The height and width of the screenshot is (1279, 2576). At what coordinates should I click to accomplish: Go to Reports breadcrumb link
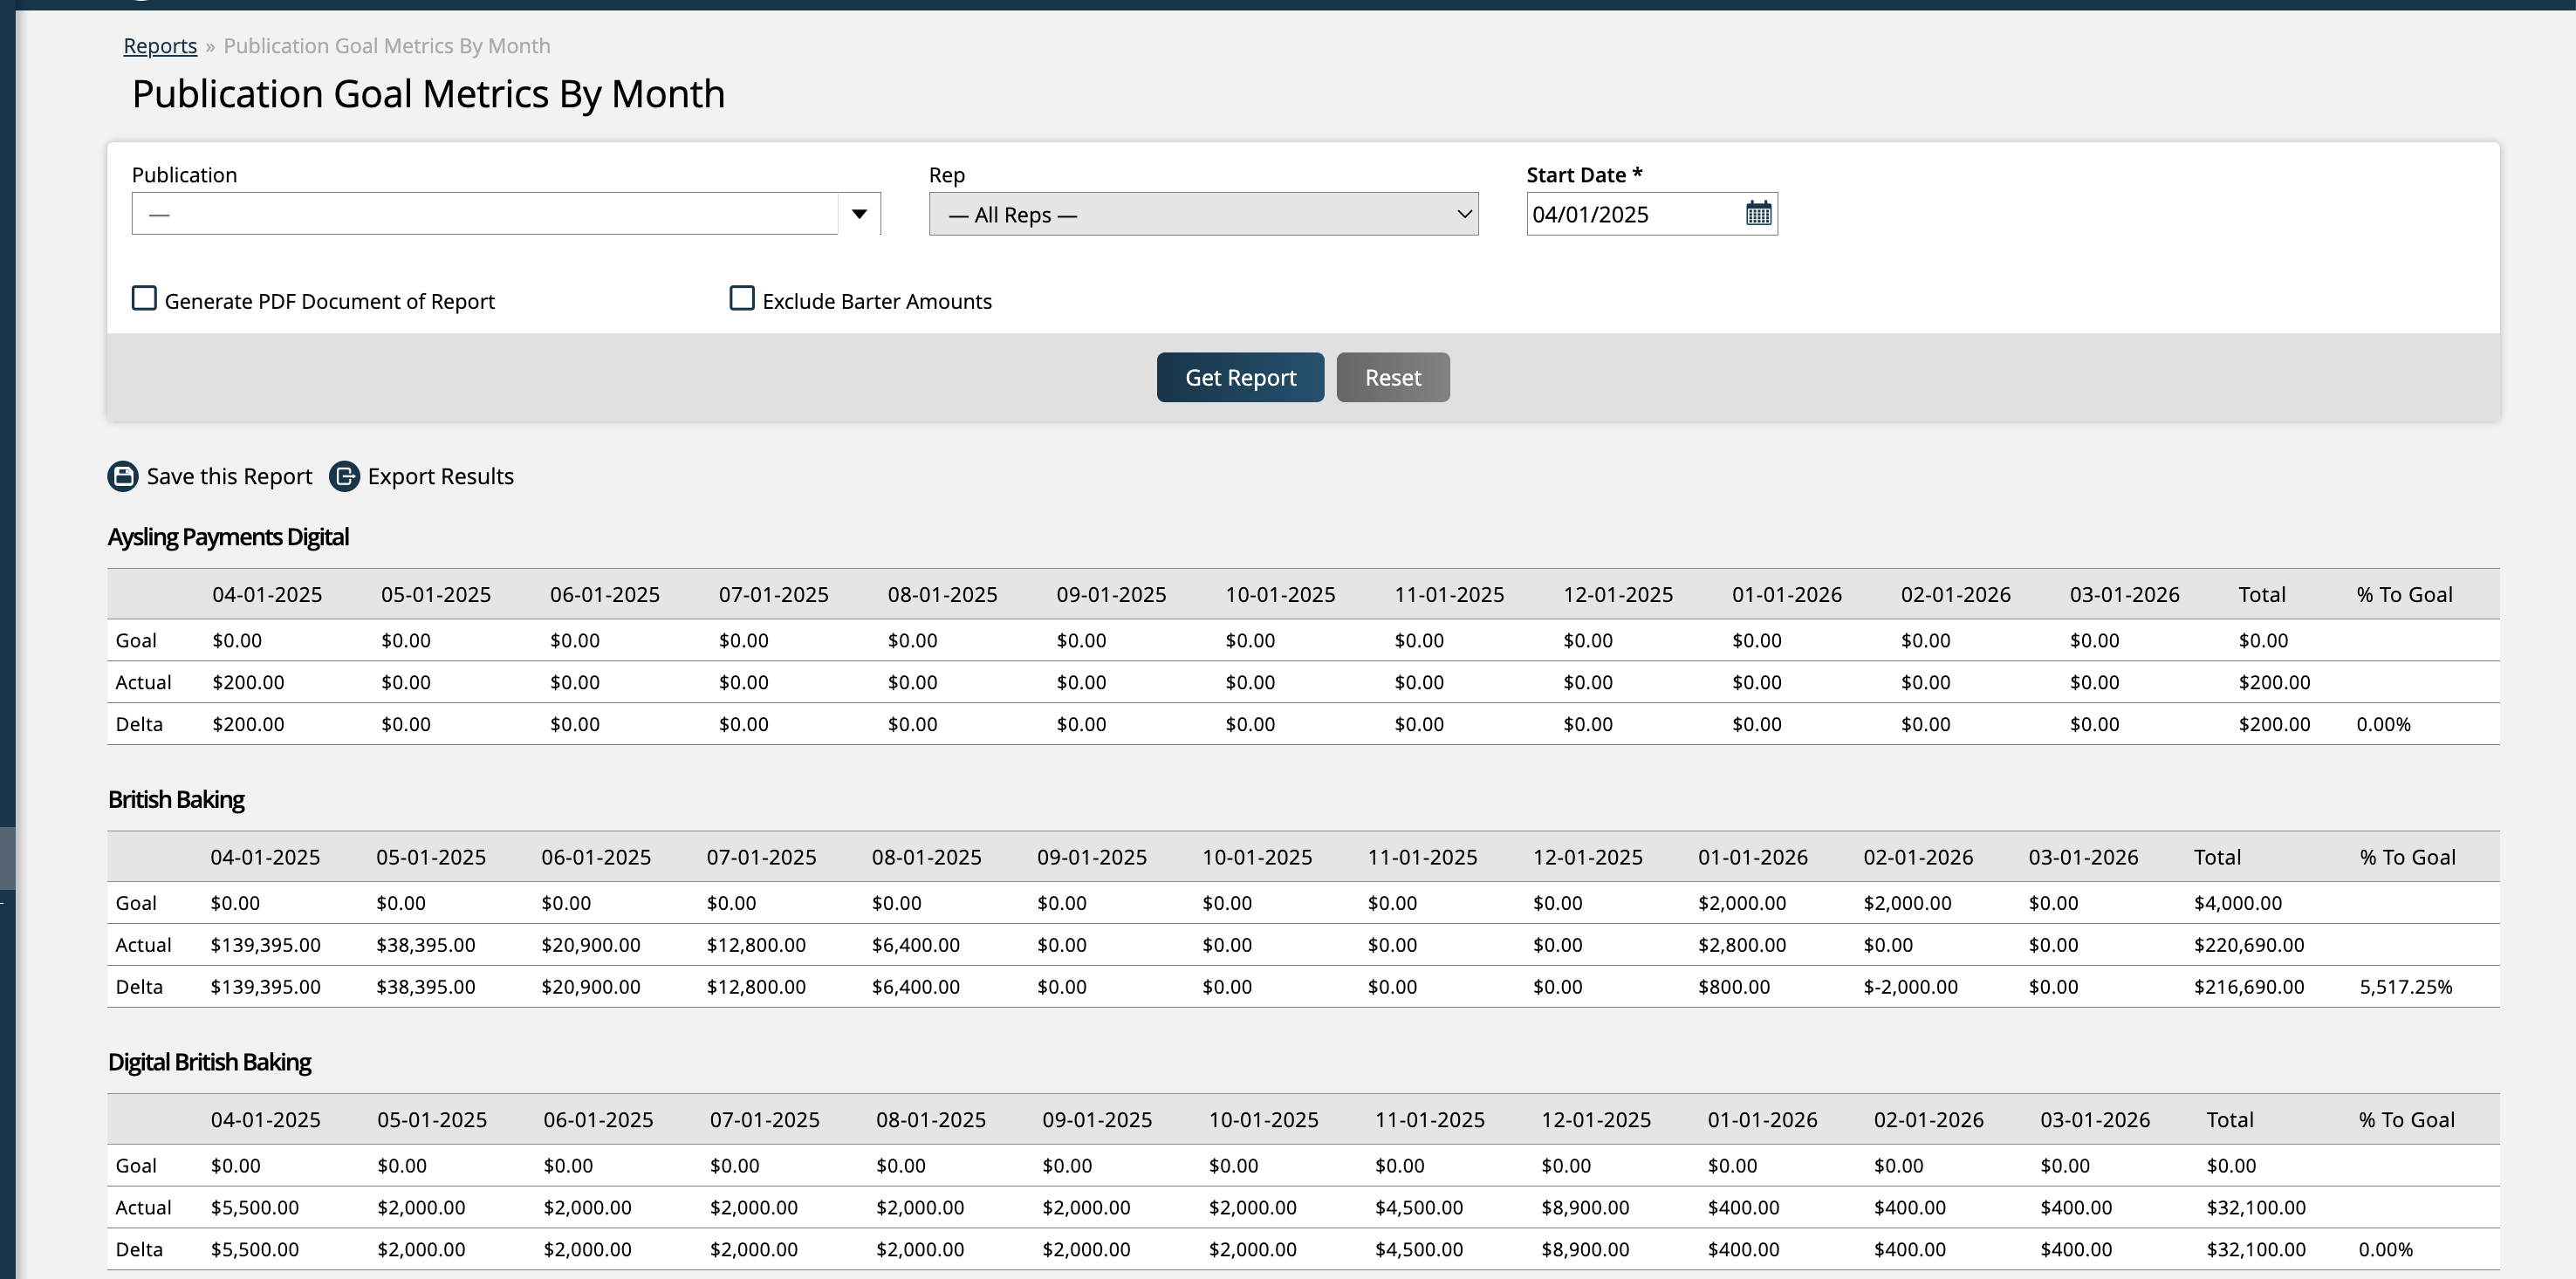[160, 46]
